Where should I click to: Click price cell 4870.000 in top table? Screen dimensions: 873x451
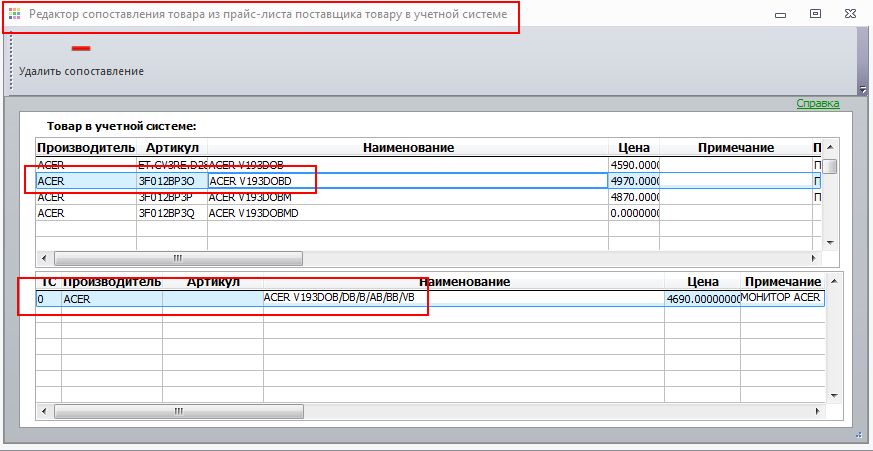[x=634, y=197]
